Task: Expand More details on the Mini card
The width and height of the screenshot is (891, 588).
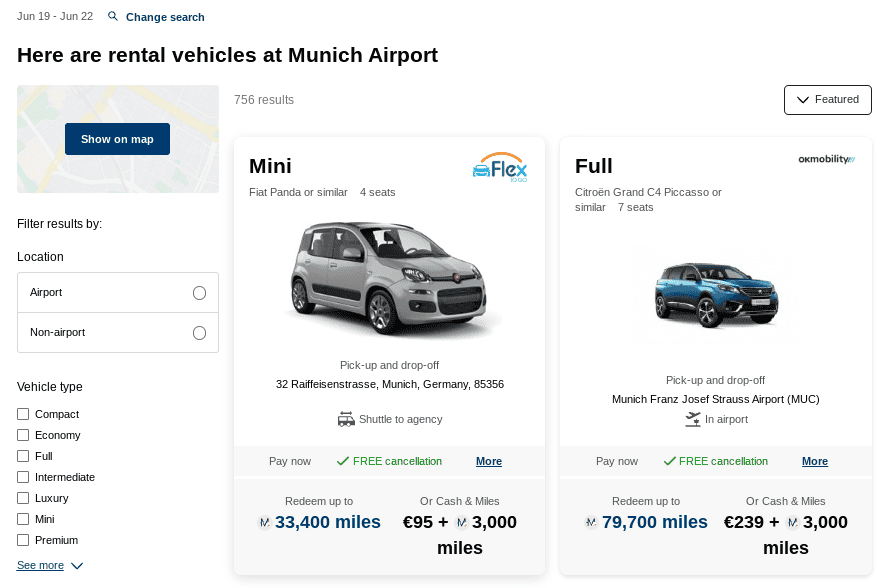Action: (489, 461)
